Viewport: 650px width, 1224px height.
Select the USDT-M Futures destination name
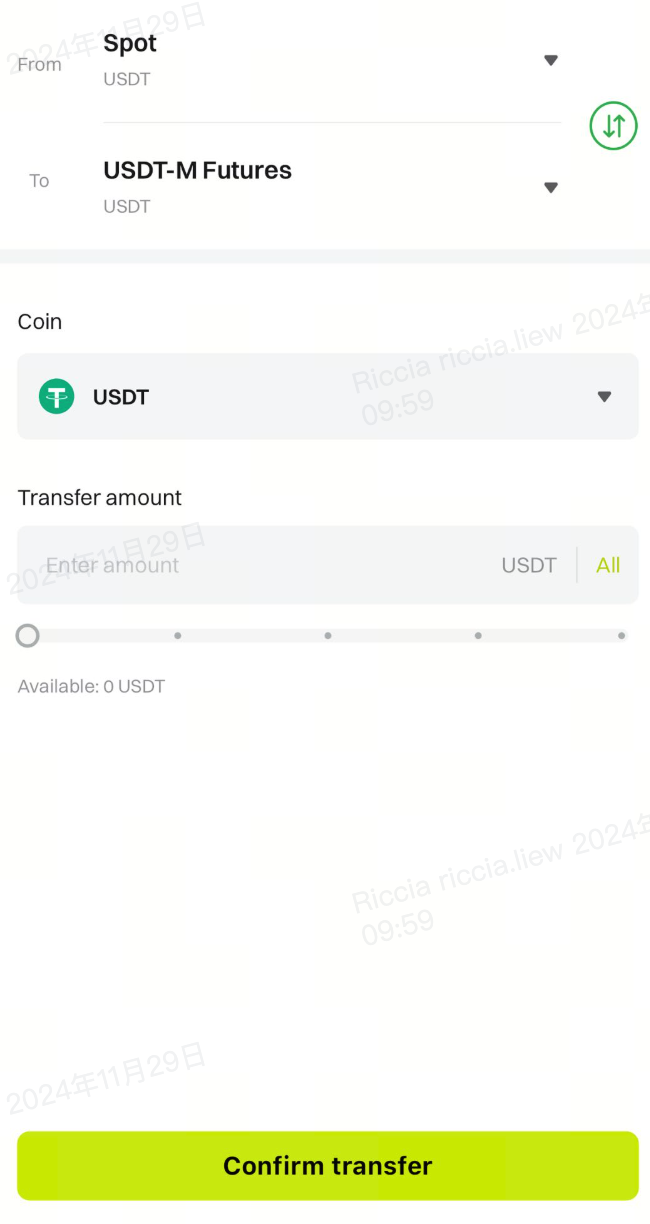coord(197,171)
